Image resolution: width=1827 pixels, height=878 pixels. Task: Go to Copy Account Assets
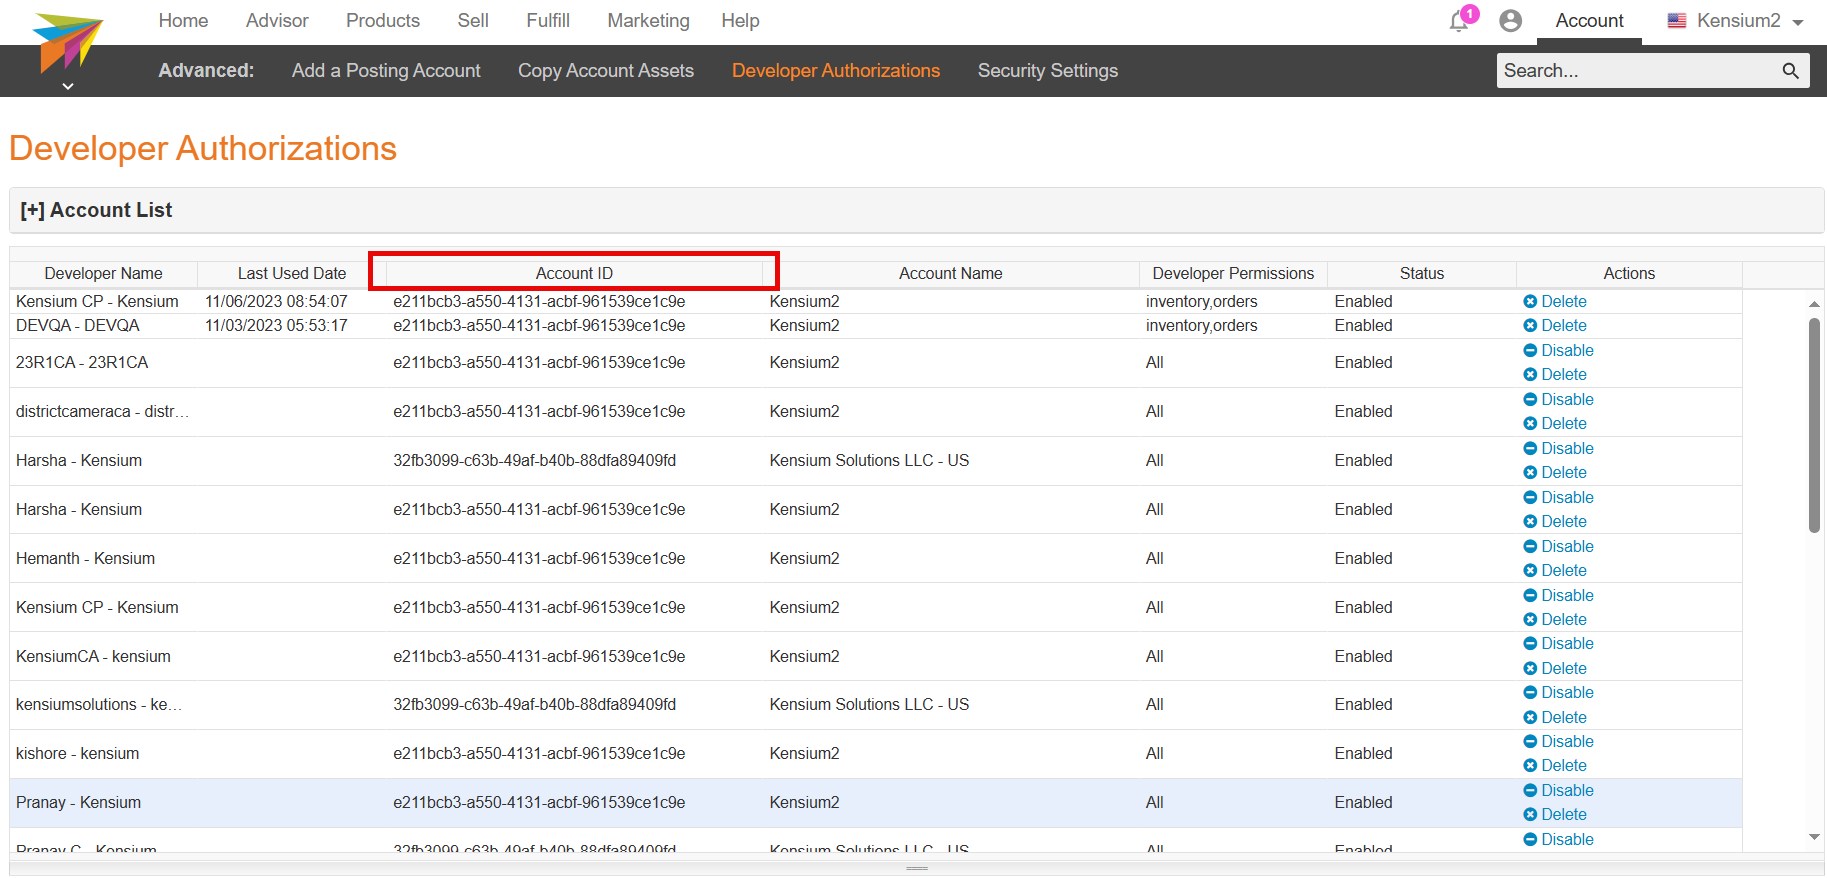[606, 71]
